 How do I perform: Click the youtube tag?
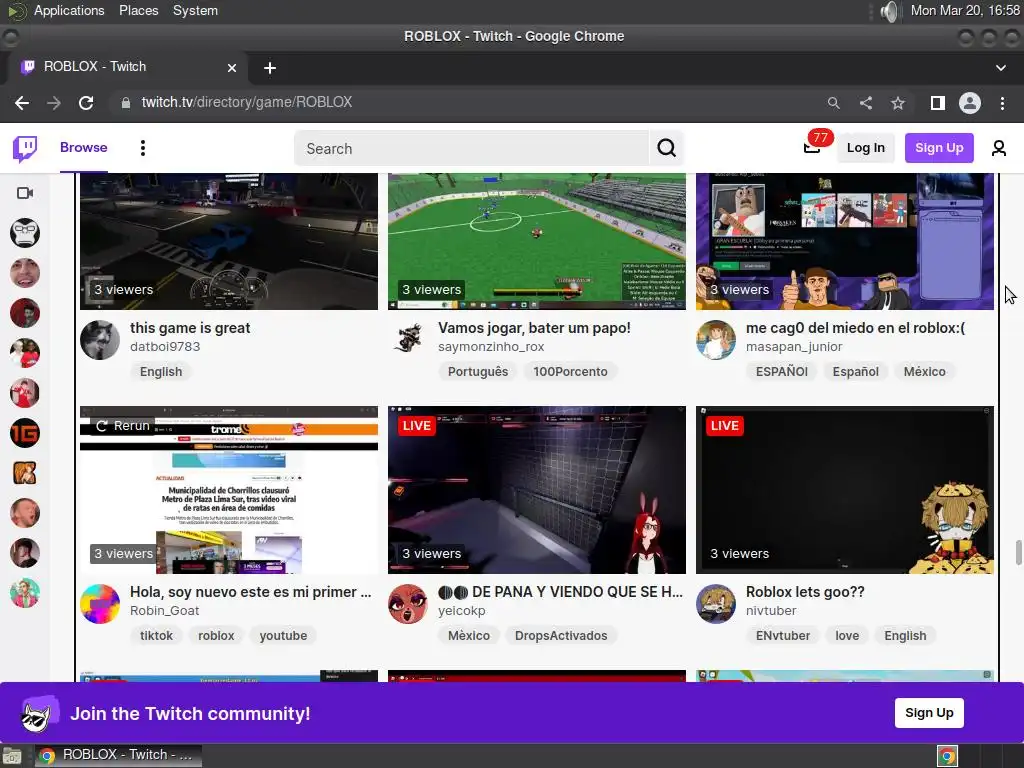click(283, 635)
